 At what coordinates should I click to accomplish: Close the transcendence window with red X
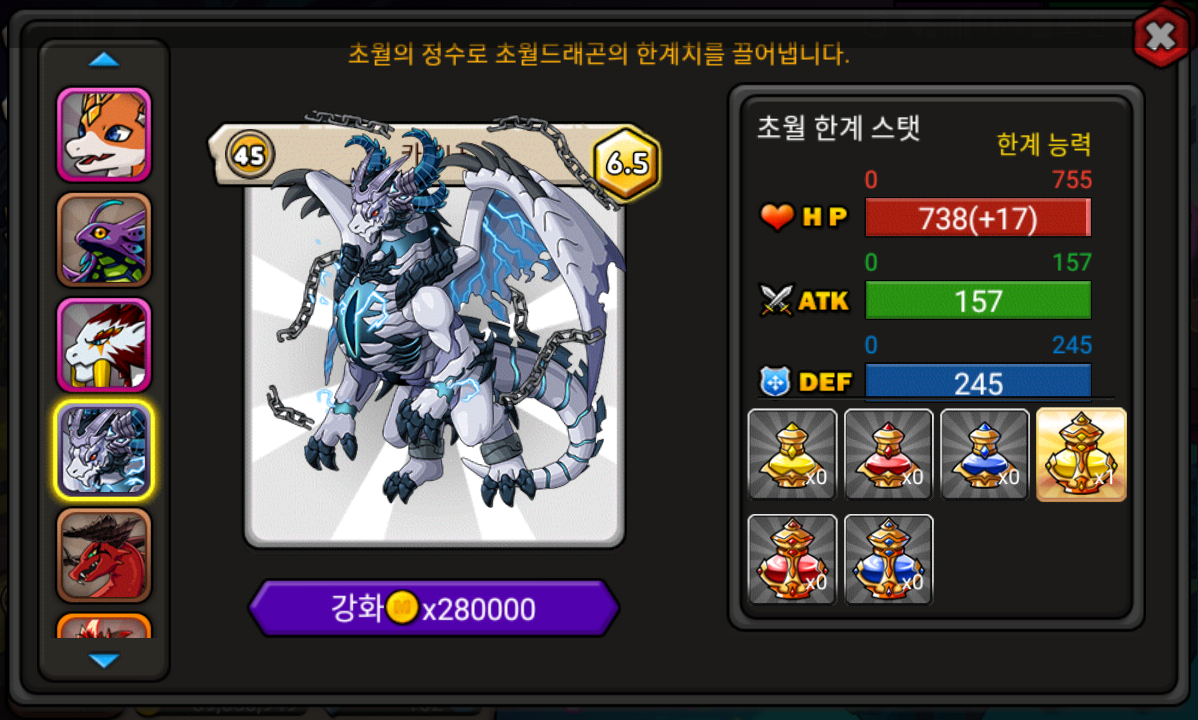click(x=1161, y=35)
